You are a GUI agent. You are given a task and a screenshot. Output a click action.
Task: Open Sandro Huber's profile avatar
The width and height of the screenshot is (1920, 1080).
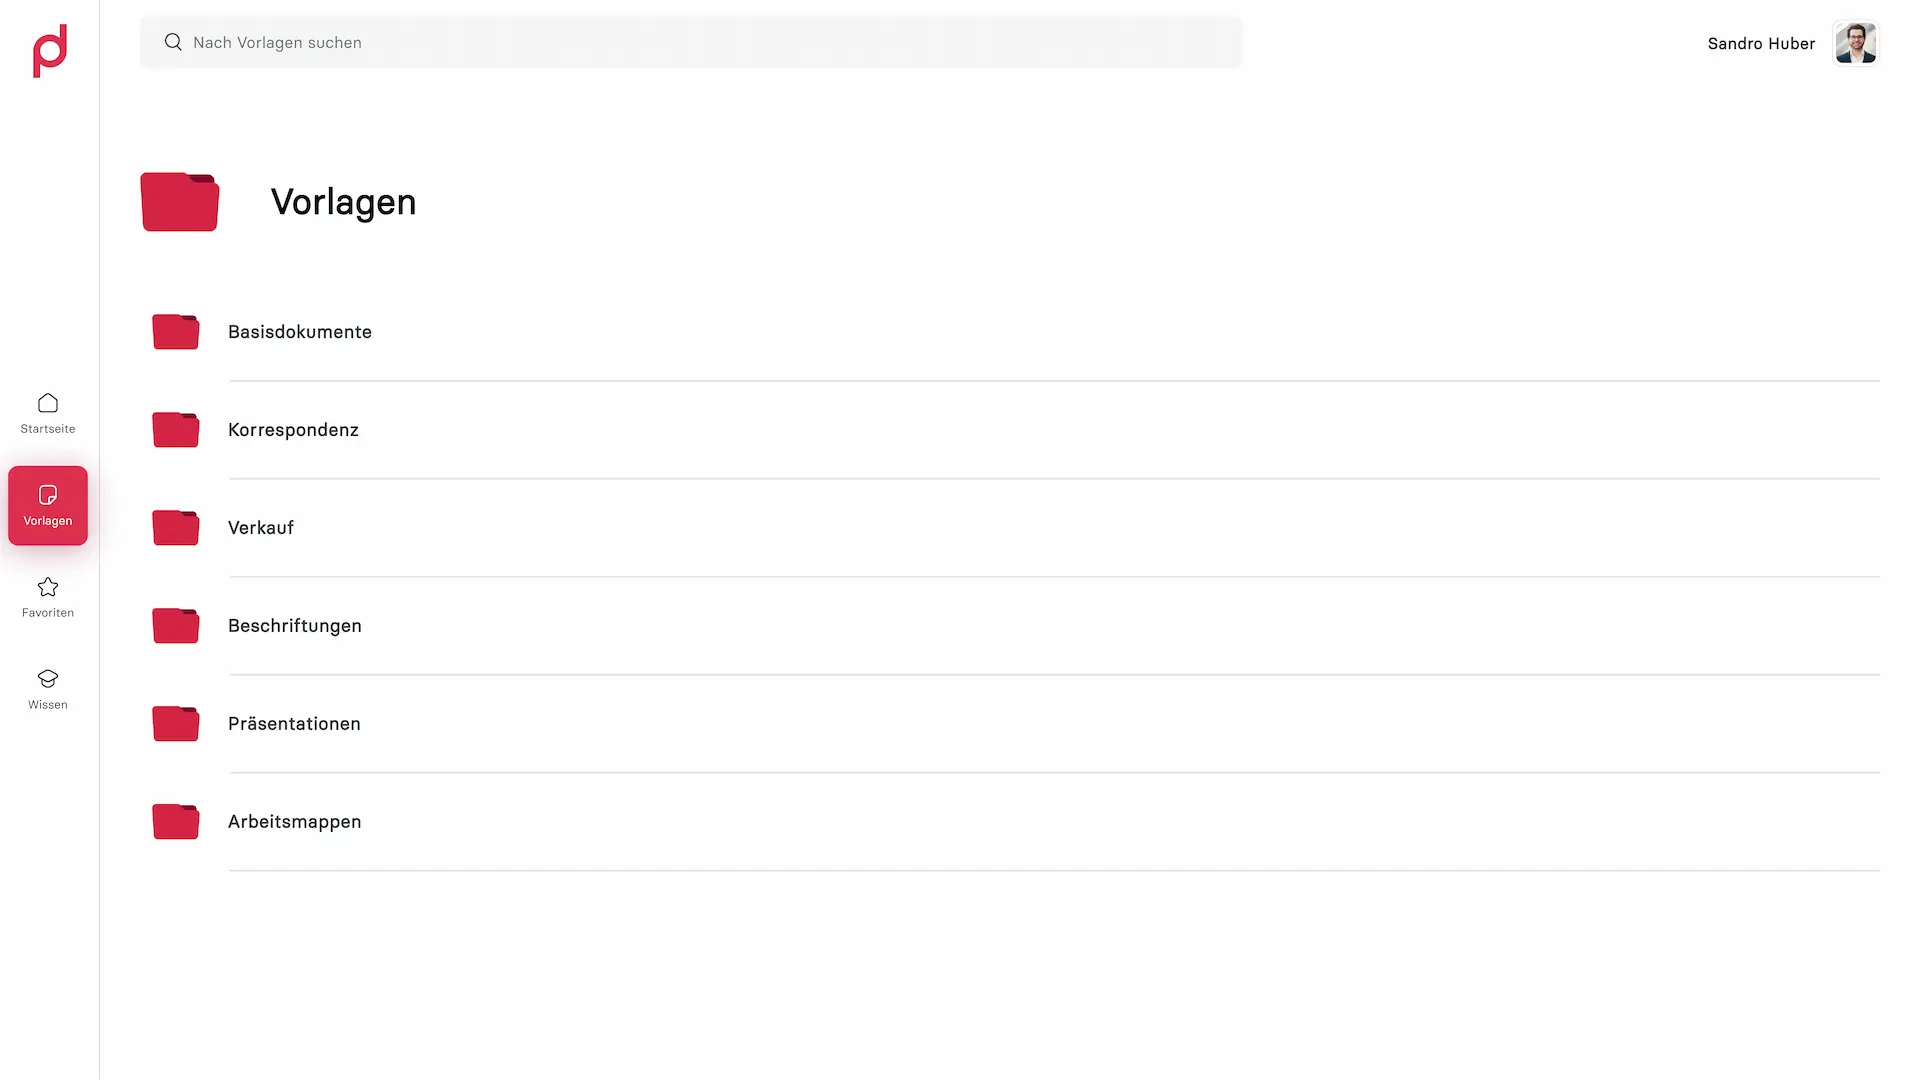pos(1856,43)
